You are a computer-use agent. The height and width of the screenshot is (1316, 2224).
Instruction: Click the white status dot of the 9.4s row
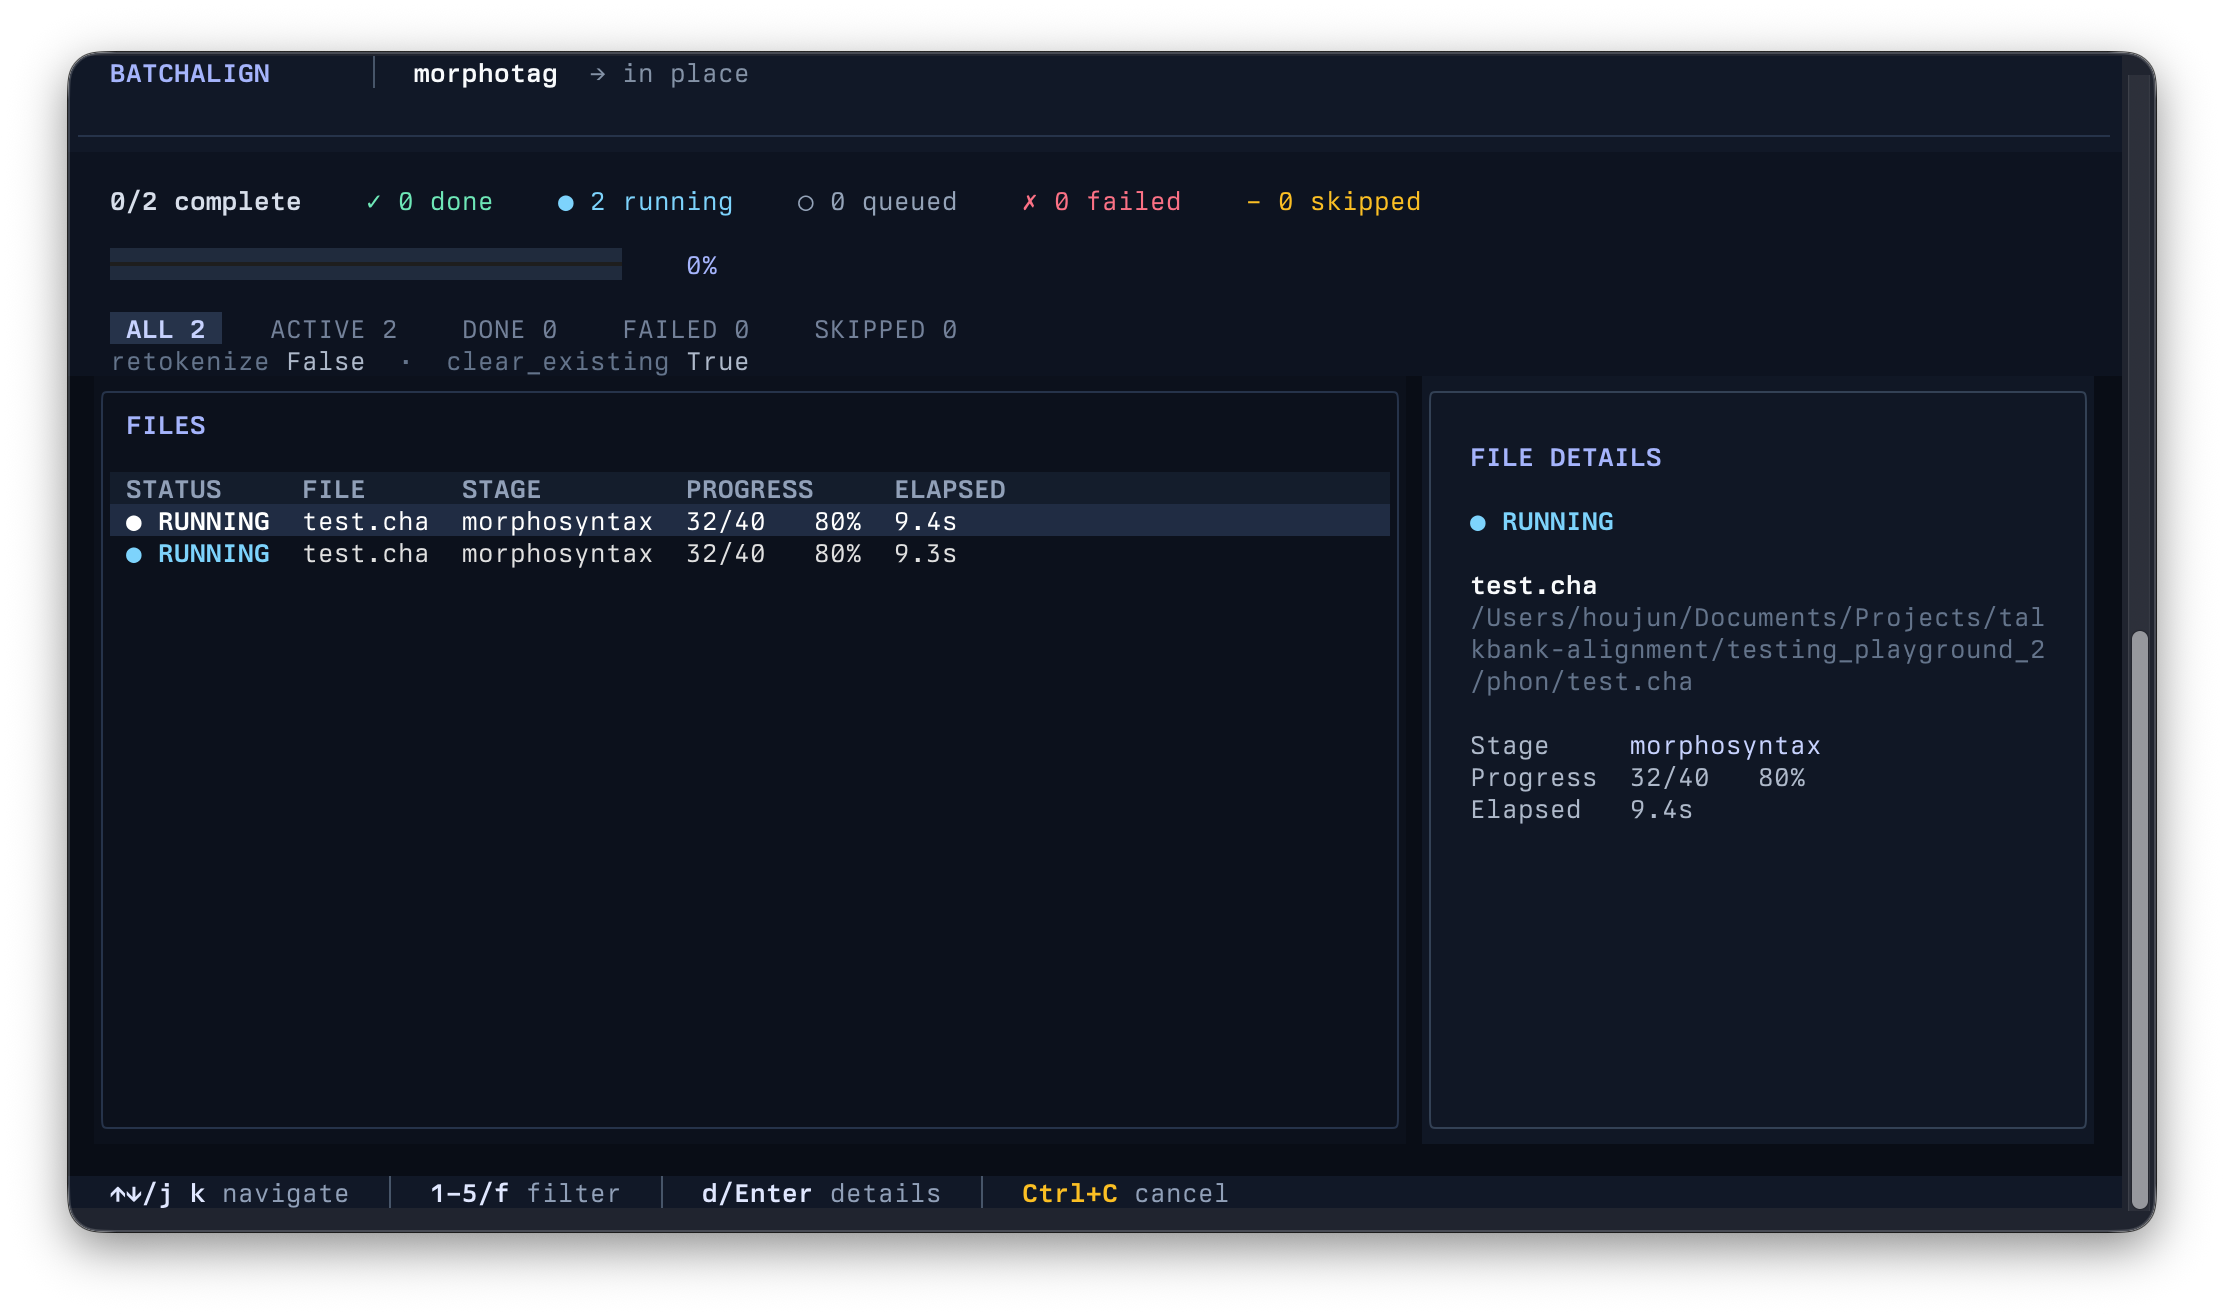(x=134, y=522)
